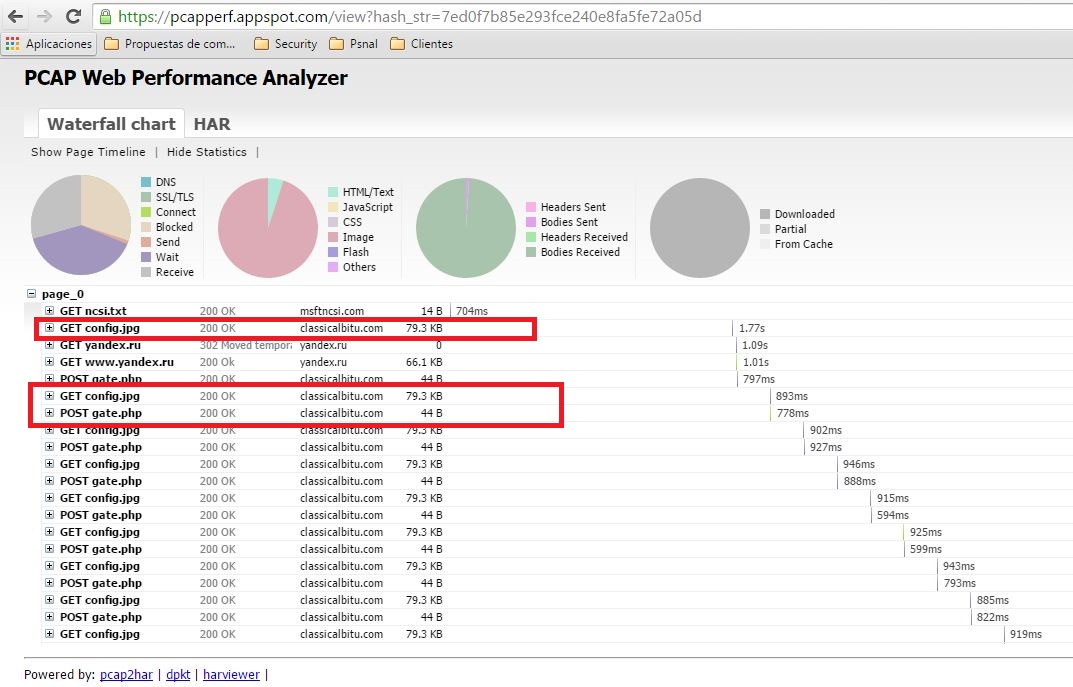Image resolution: width=1073 pixels, height=687 pixels.
Task: Select the Waterfall chart tab
Action: (x=111, y=124)
